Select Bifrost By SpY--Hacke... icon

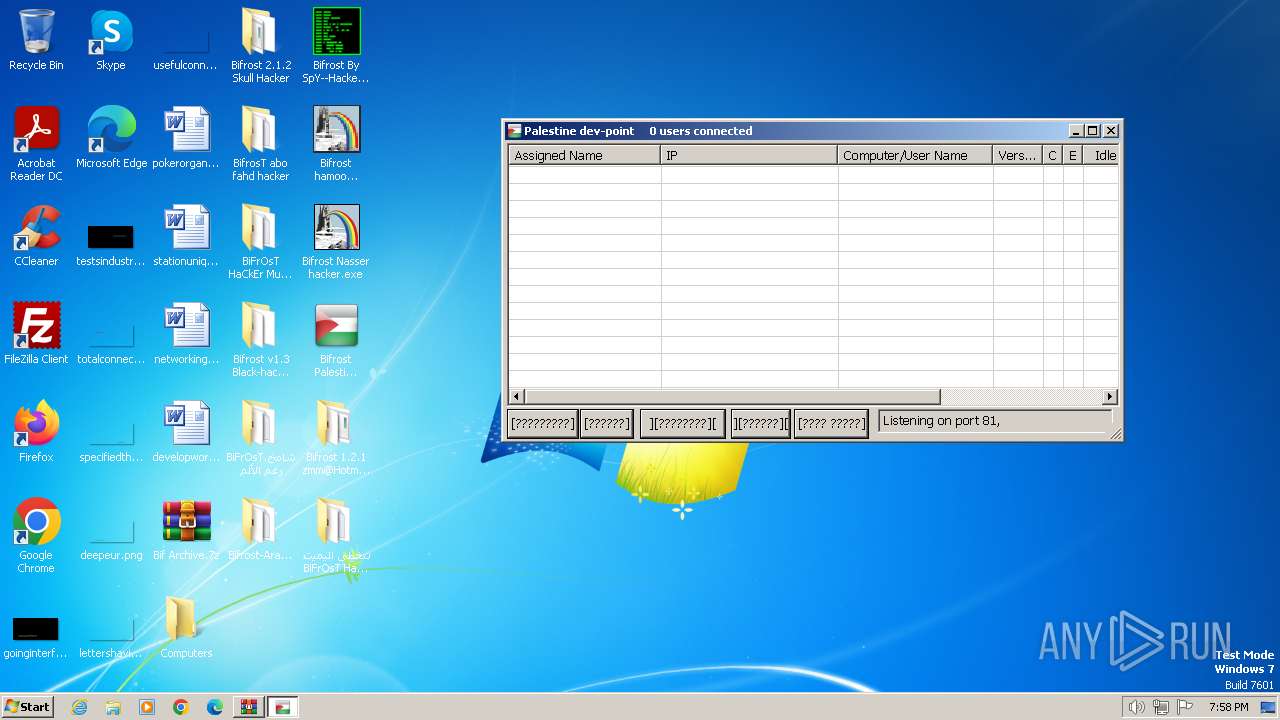coord(336,46)
